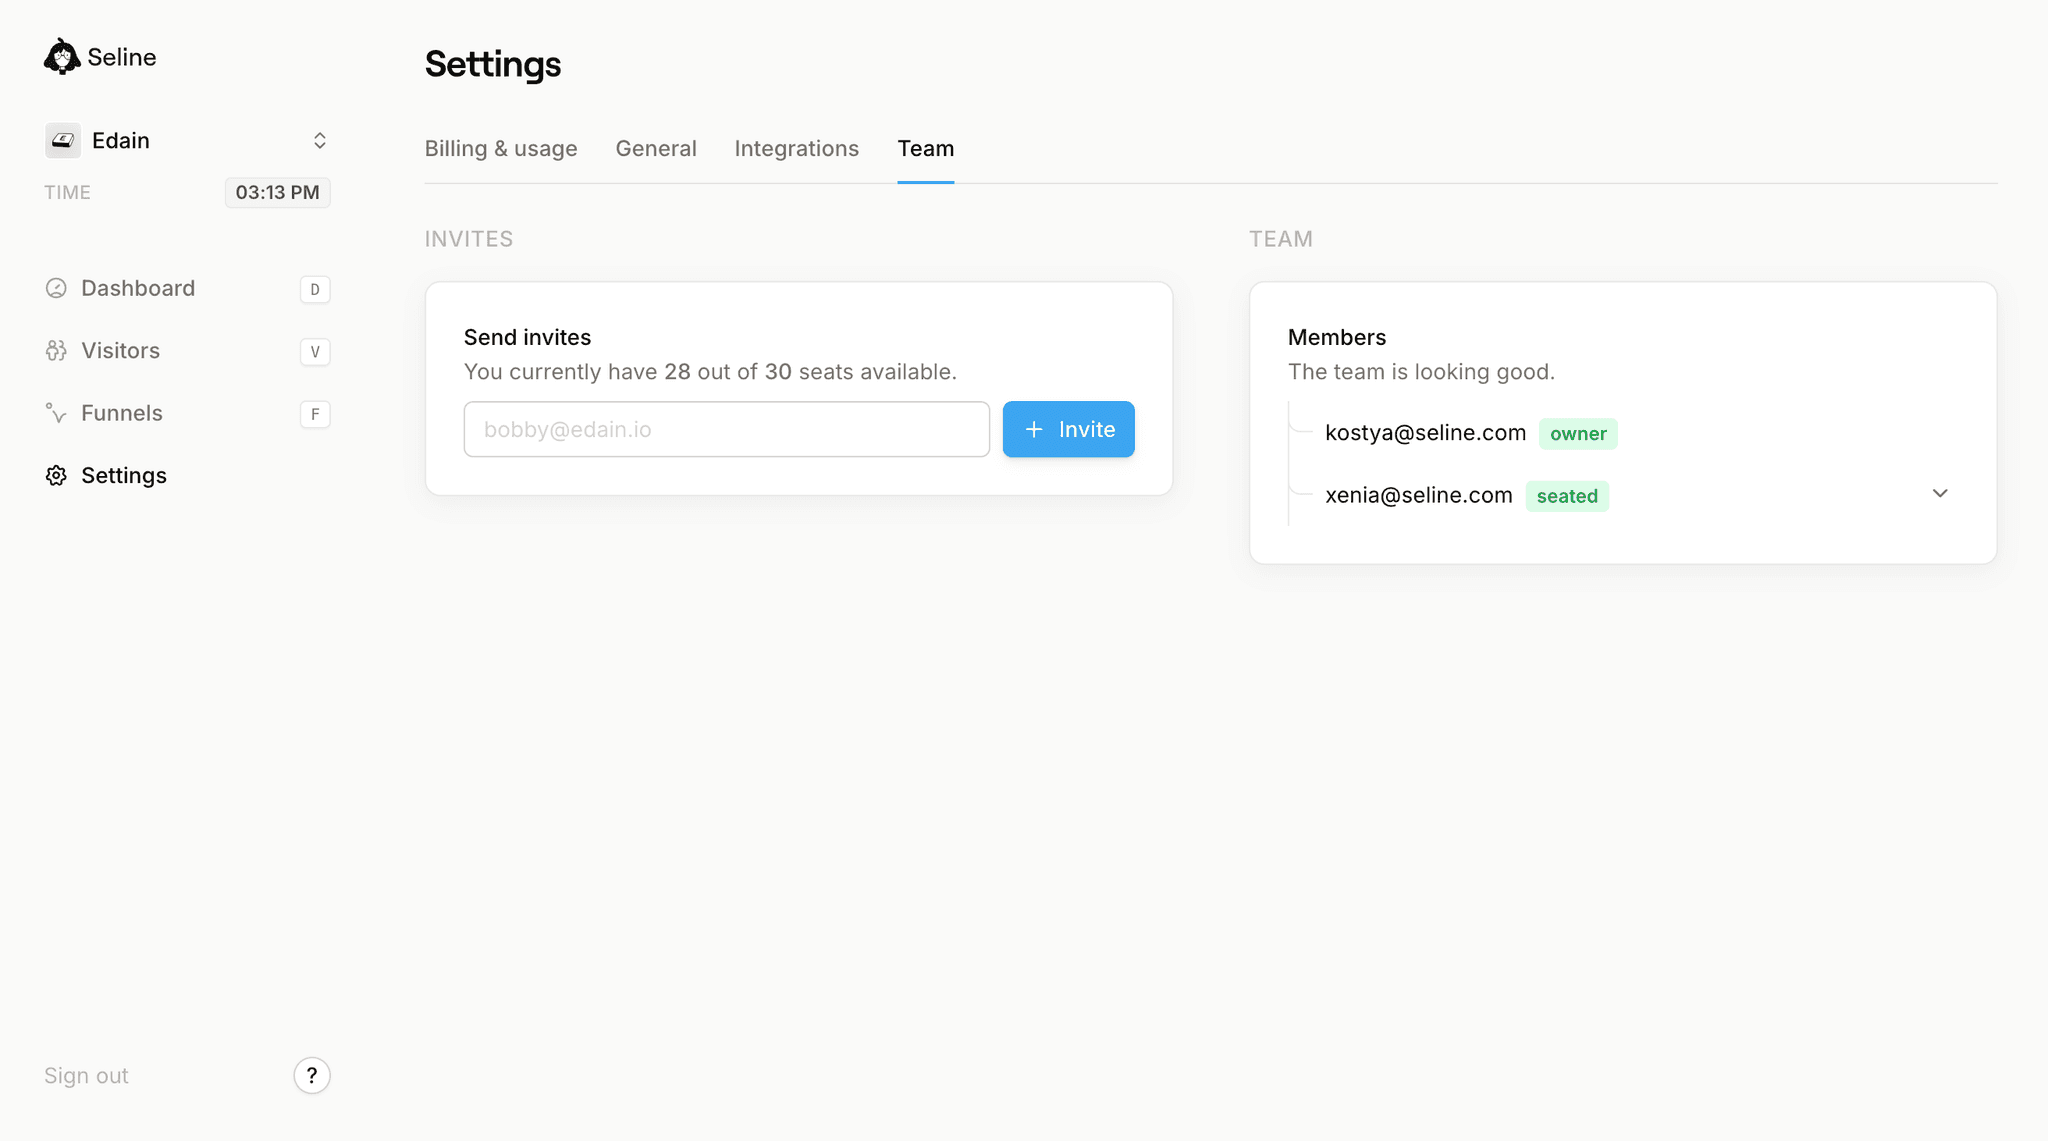Select the General settings tab
The height and width of the screenshot is (1141, 2048).
656,148
